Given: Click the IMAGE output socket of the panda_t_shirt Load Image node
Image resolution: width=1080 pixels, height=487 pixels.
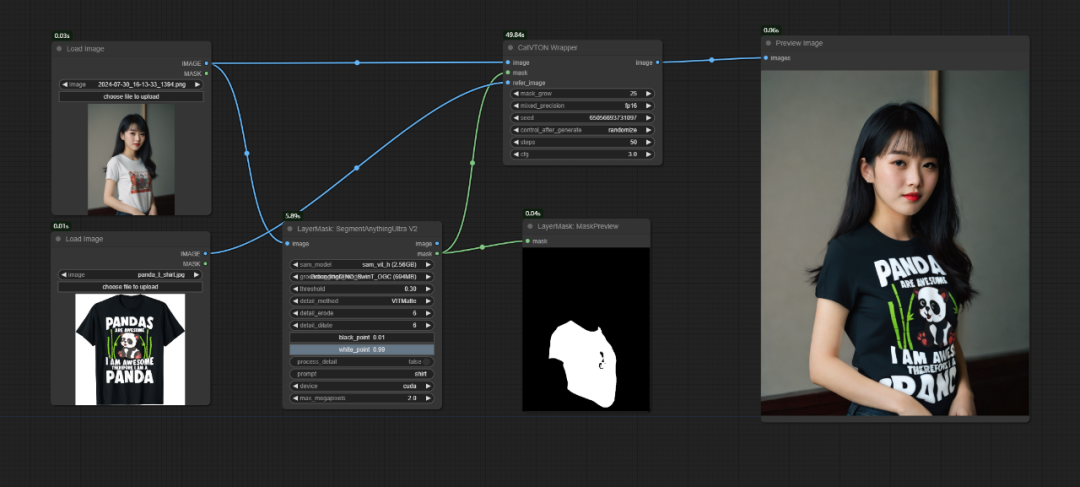Looking at the screenshot, I should (x=206, y=253).
